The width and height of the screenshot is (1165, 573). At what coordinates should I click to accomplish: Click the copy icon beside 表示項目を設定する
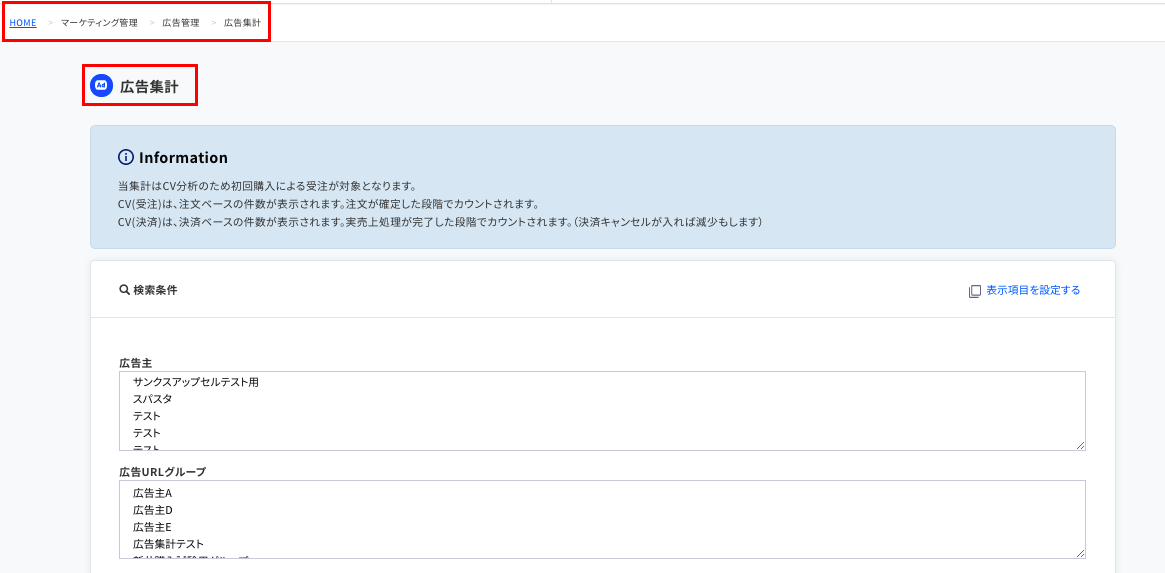pos(975,291)
